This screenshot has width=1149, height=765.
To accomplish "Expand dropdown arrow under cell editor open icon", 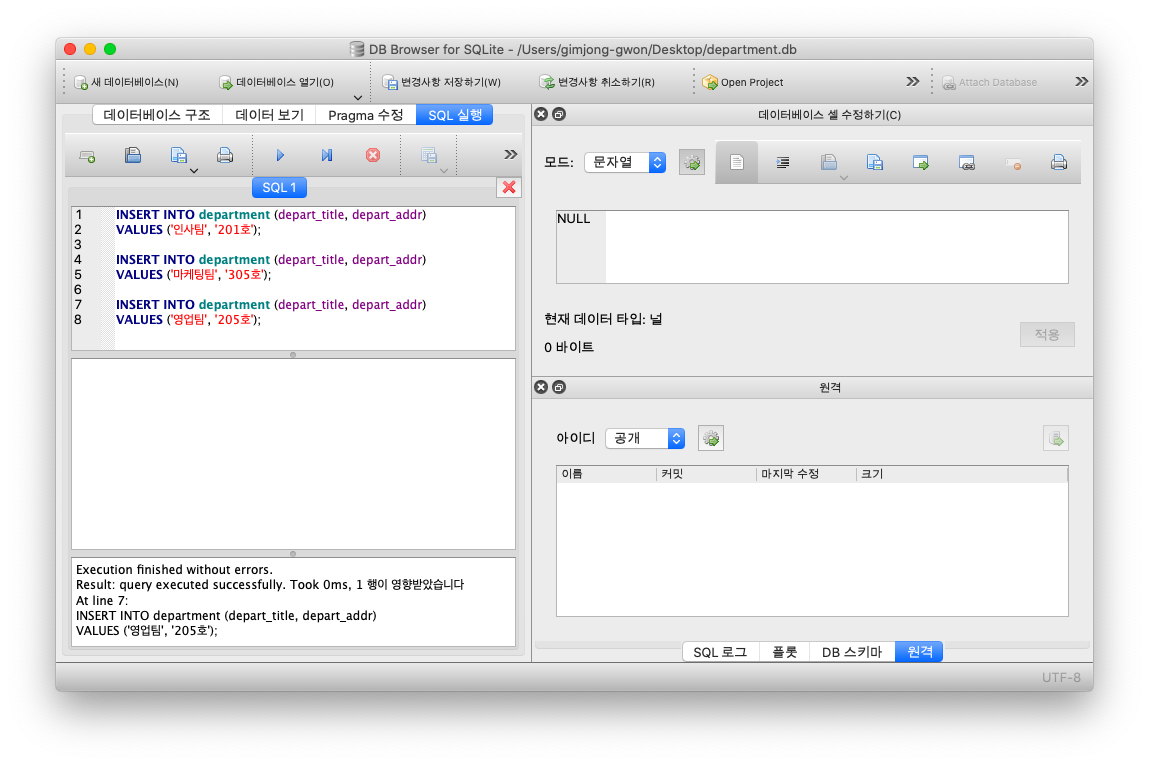I will pos(843,178).
